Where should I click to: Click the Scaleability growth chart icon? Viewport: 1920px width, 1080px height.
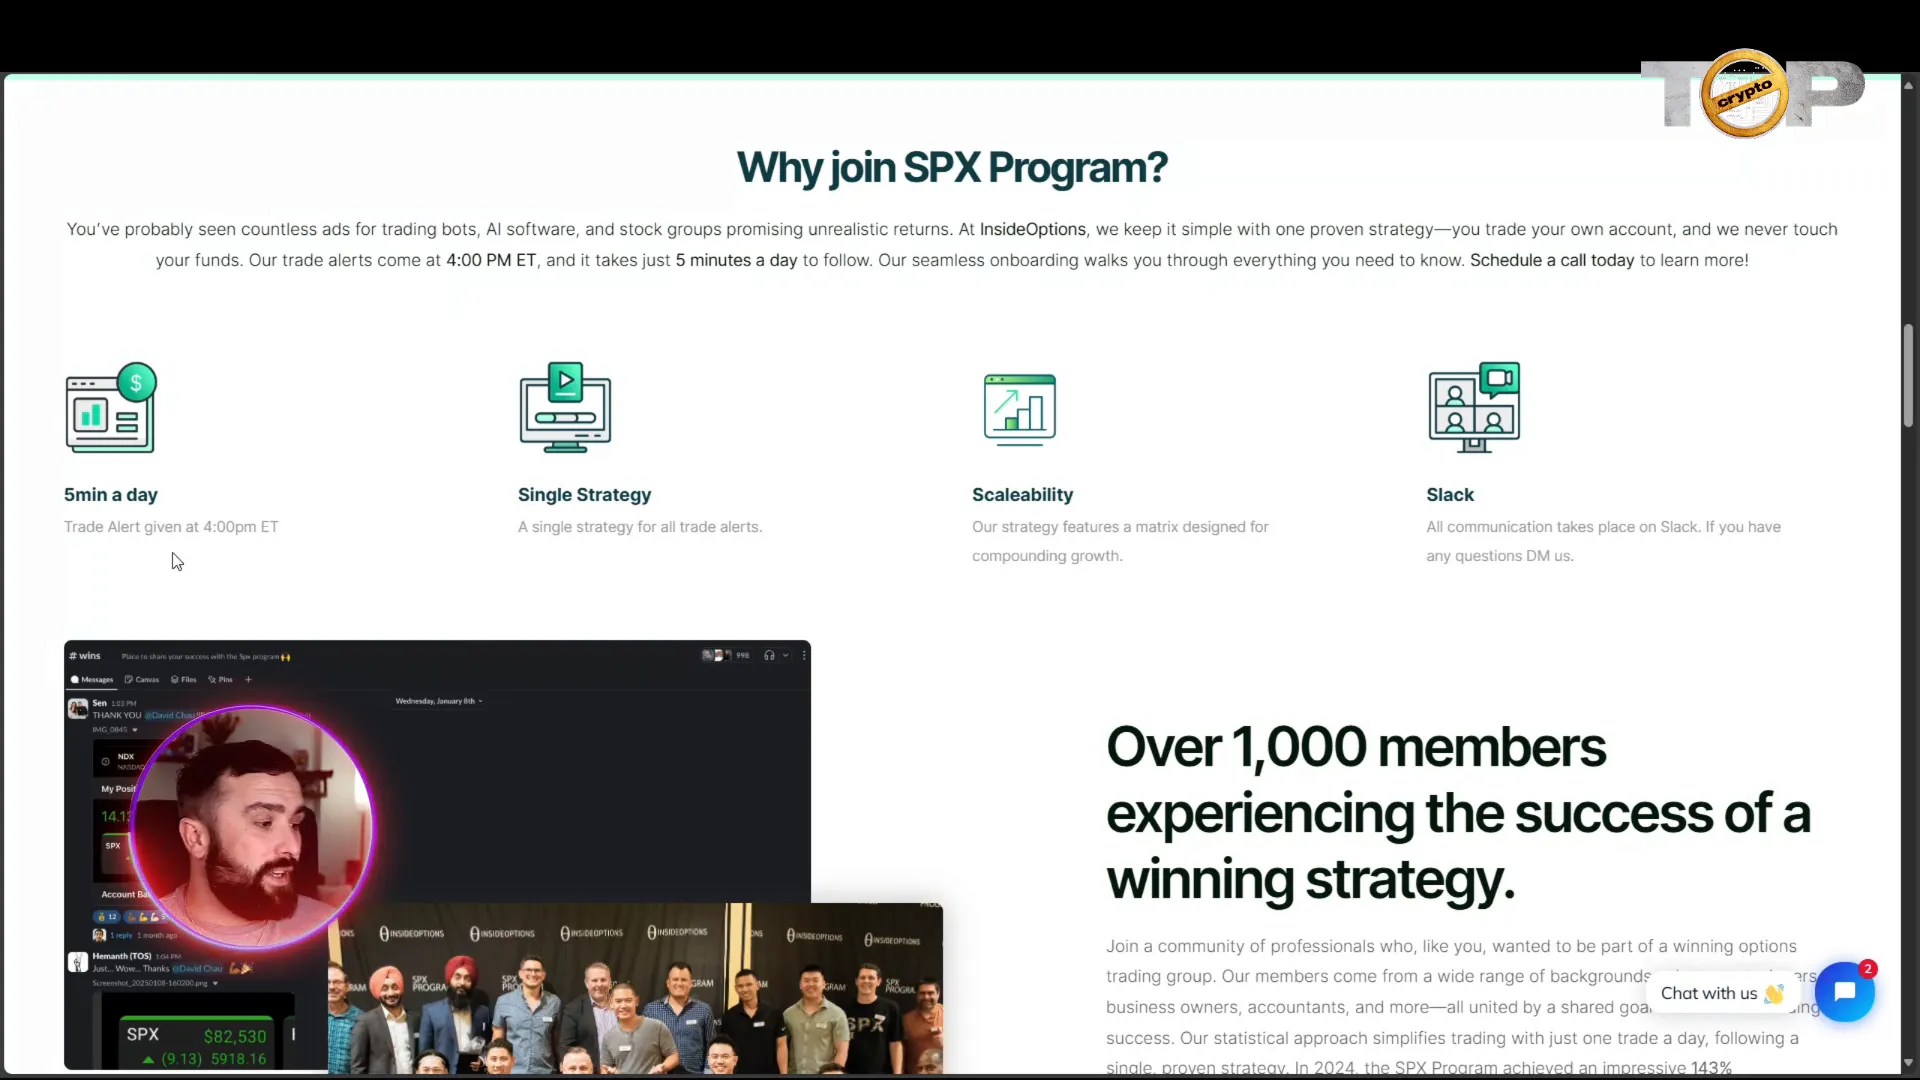(x=1020, y=410)
